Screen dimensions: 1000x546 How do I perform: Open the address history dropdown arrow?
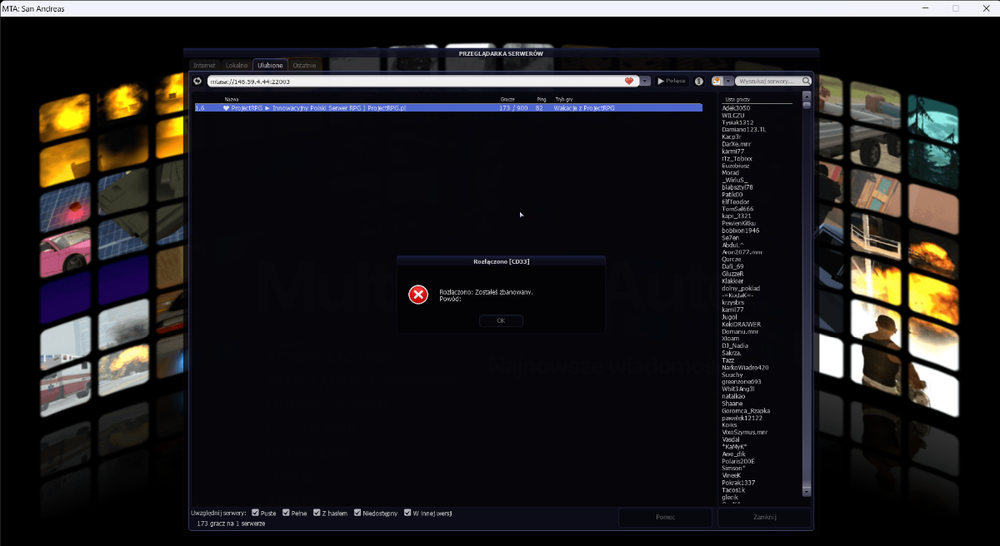click(645, 81)
